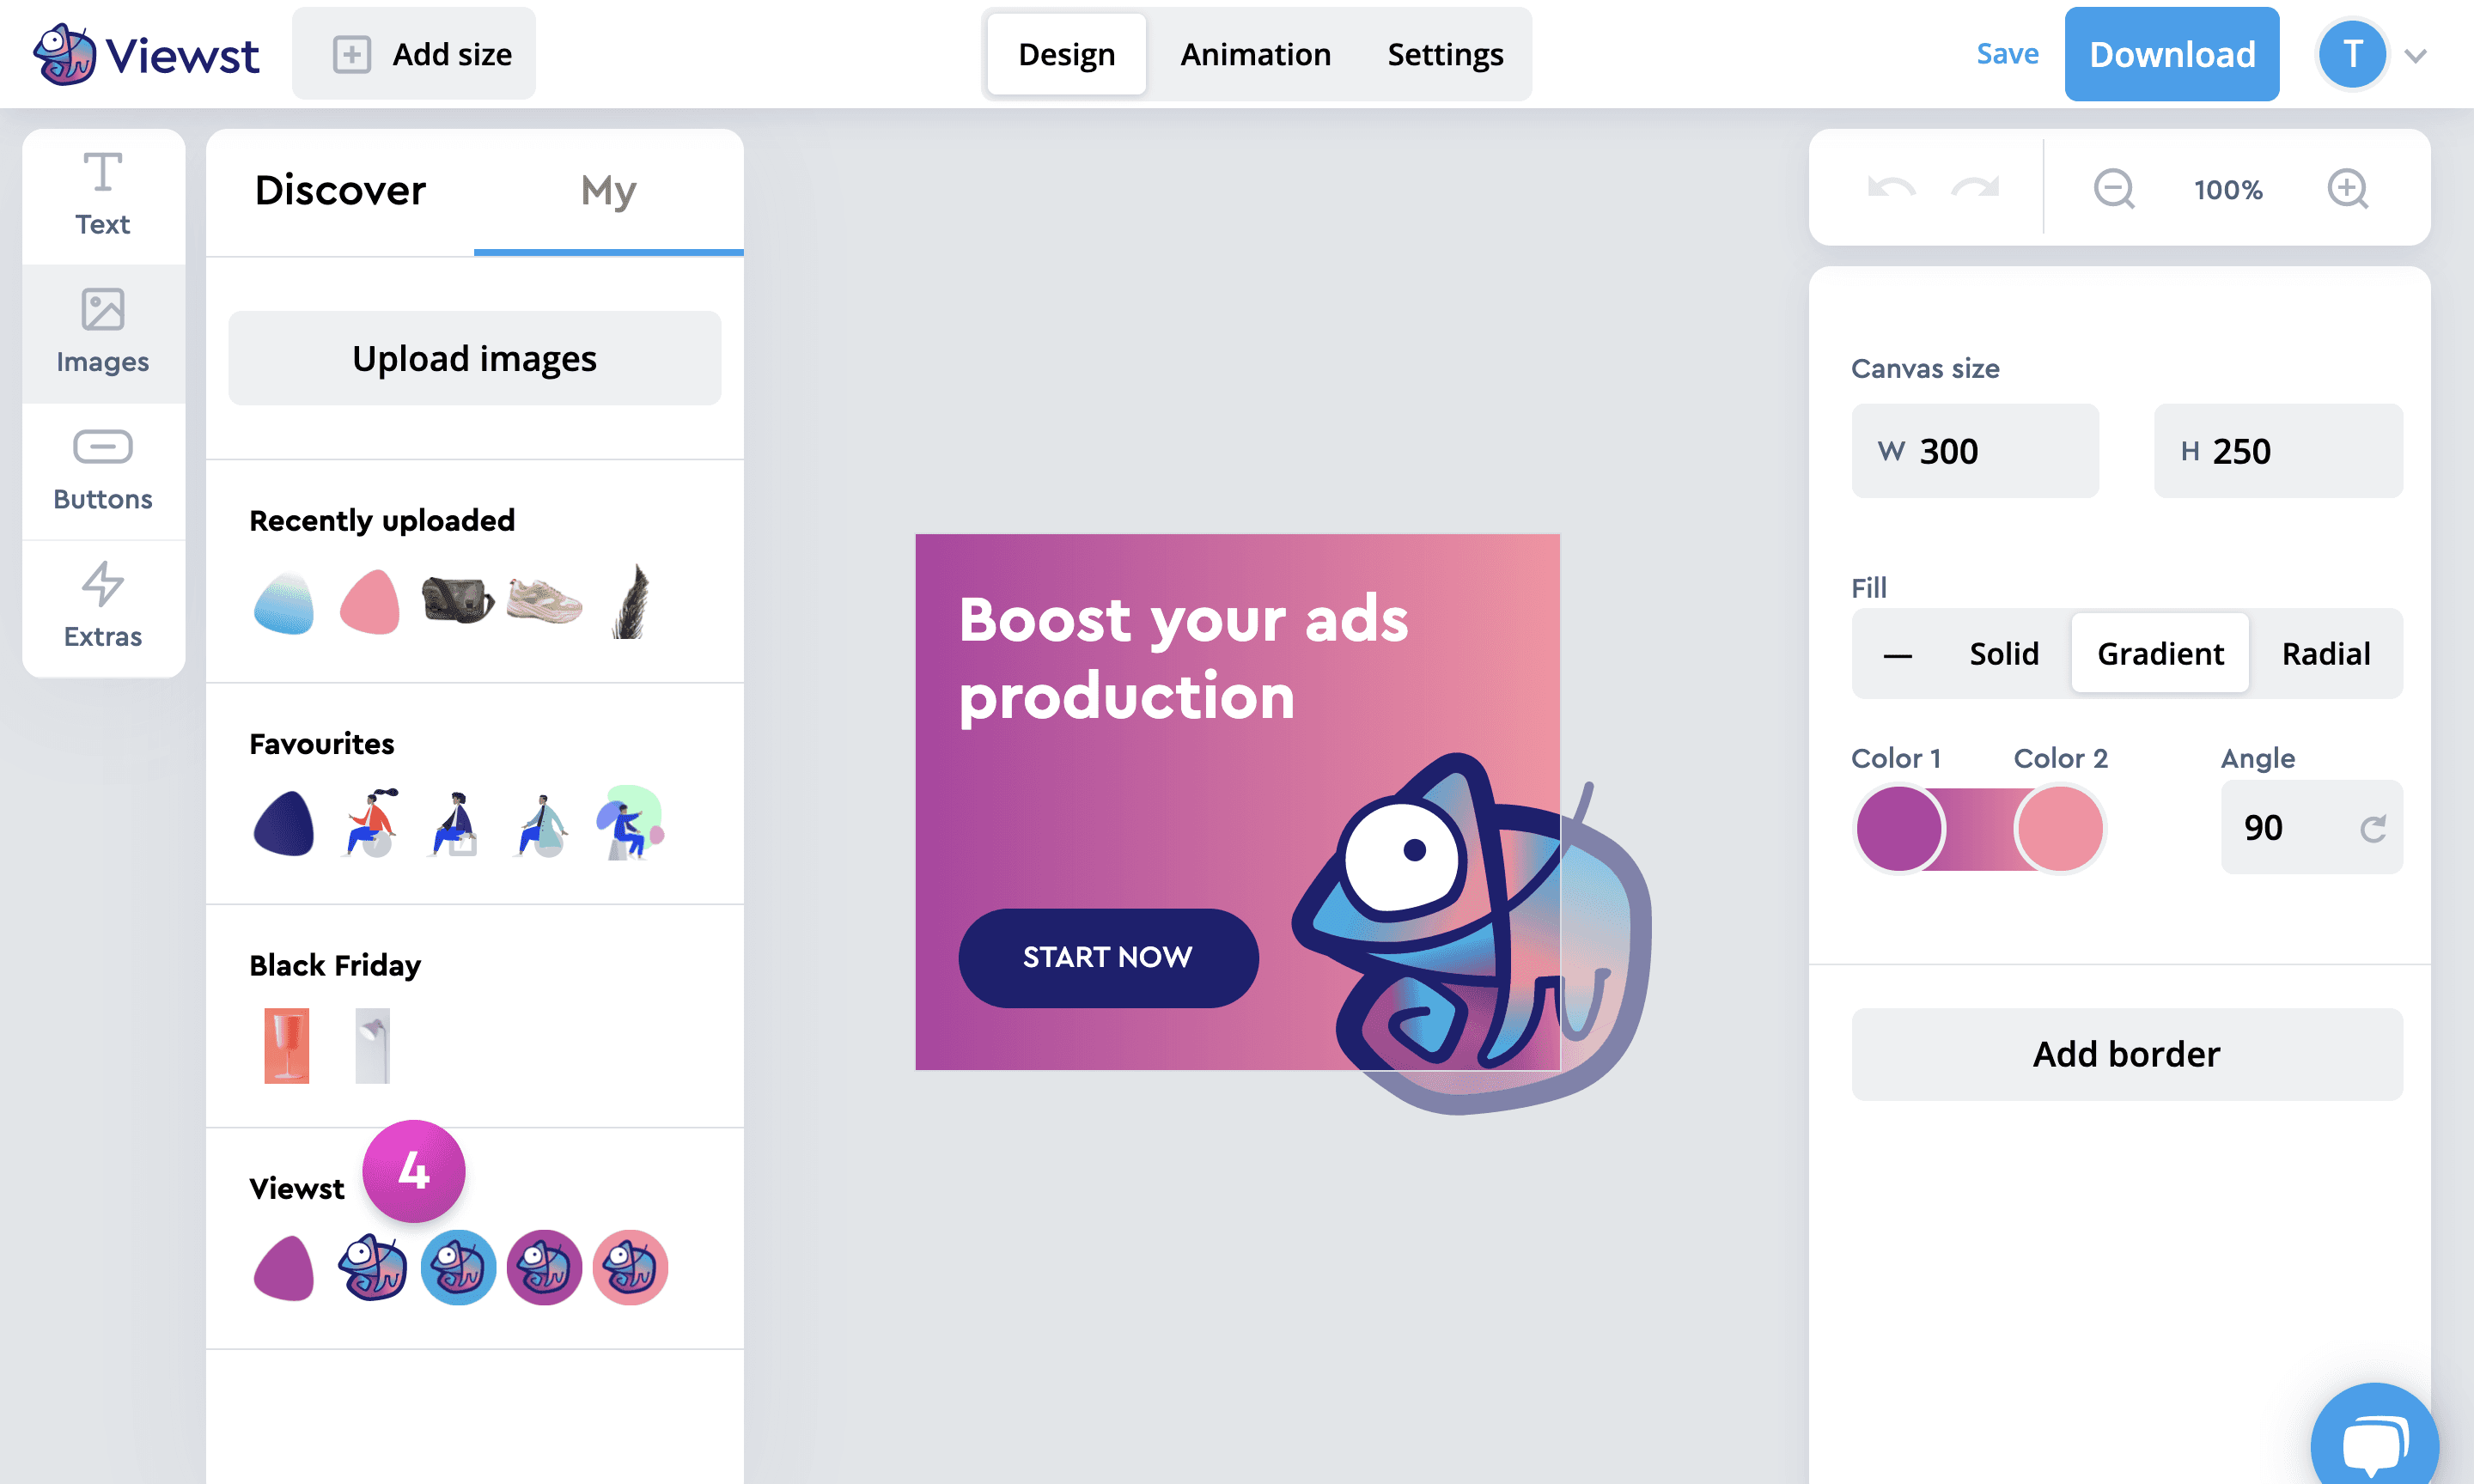The image size is (2474, 1484).
Task: Switch to the Animation tab
Action: coord(1255,54)
